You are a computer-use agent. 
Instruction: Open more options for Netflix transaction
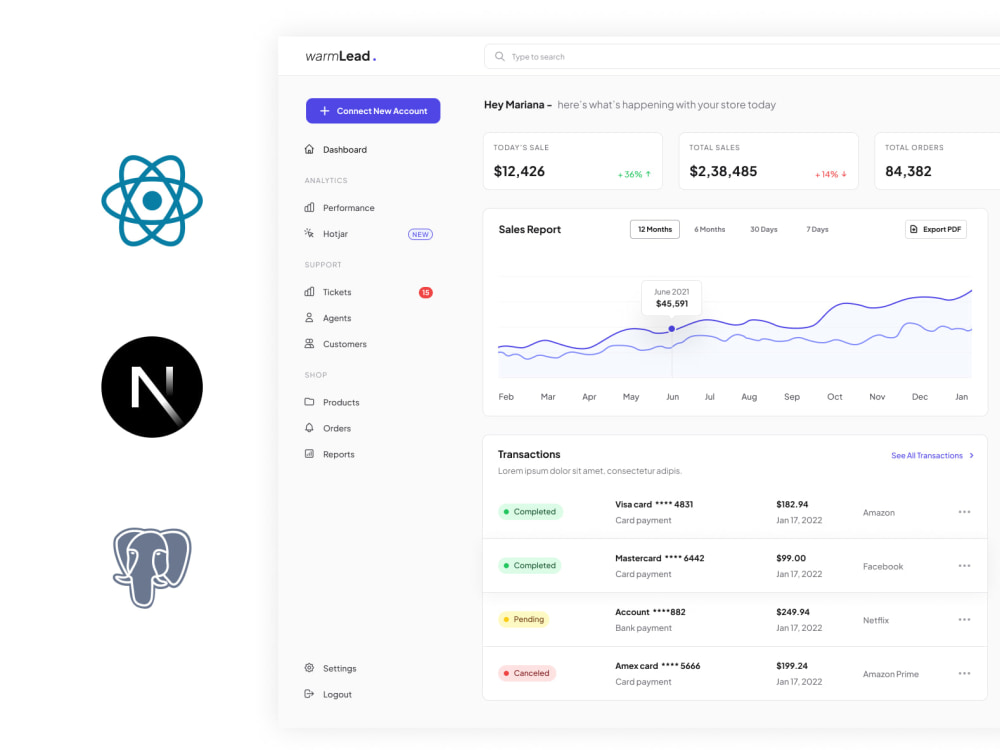[x=964, y=620]
